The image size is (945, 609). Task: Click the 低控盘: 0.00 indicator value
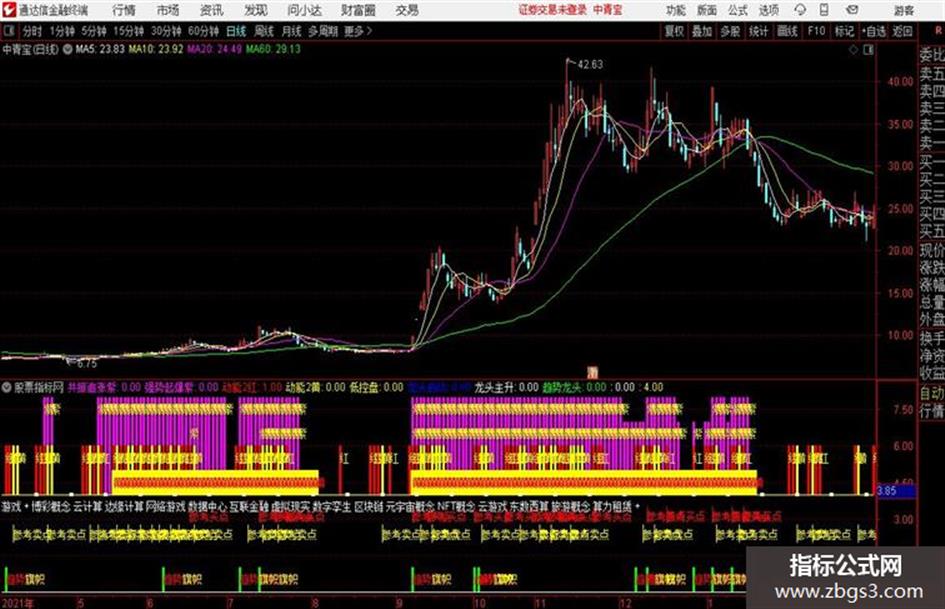coord(376,387)
